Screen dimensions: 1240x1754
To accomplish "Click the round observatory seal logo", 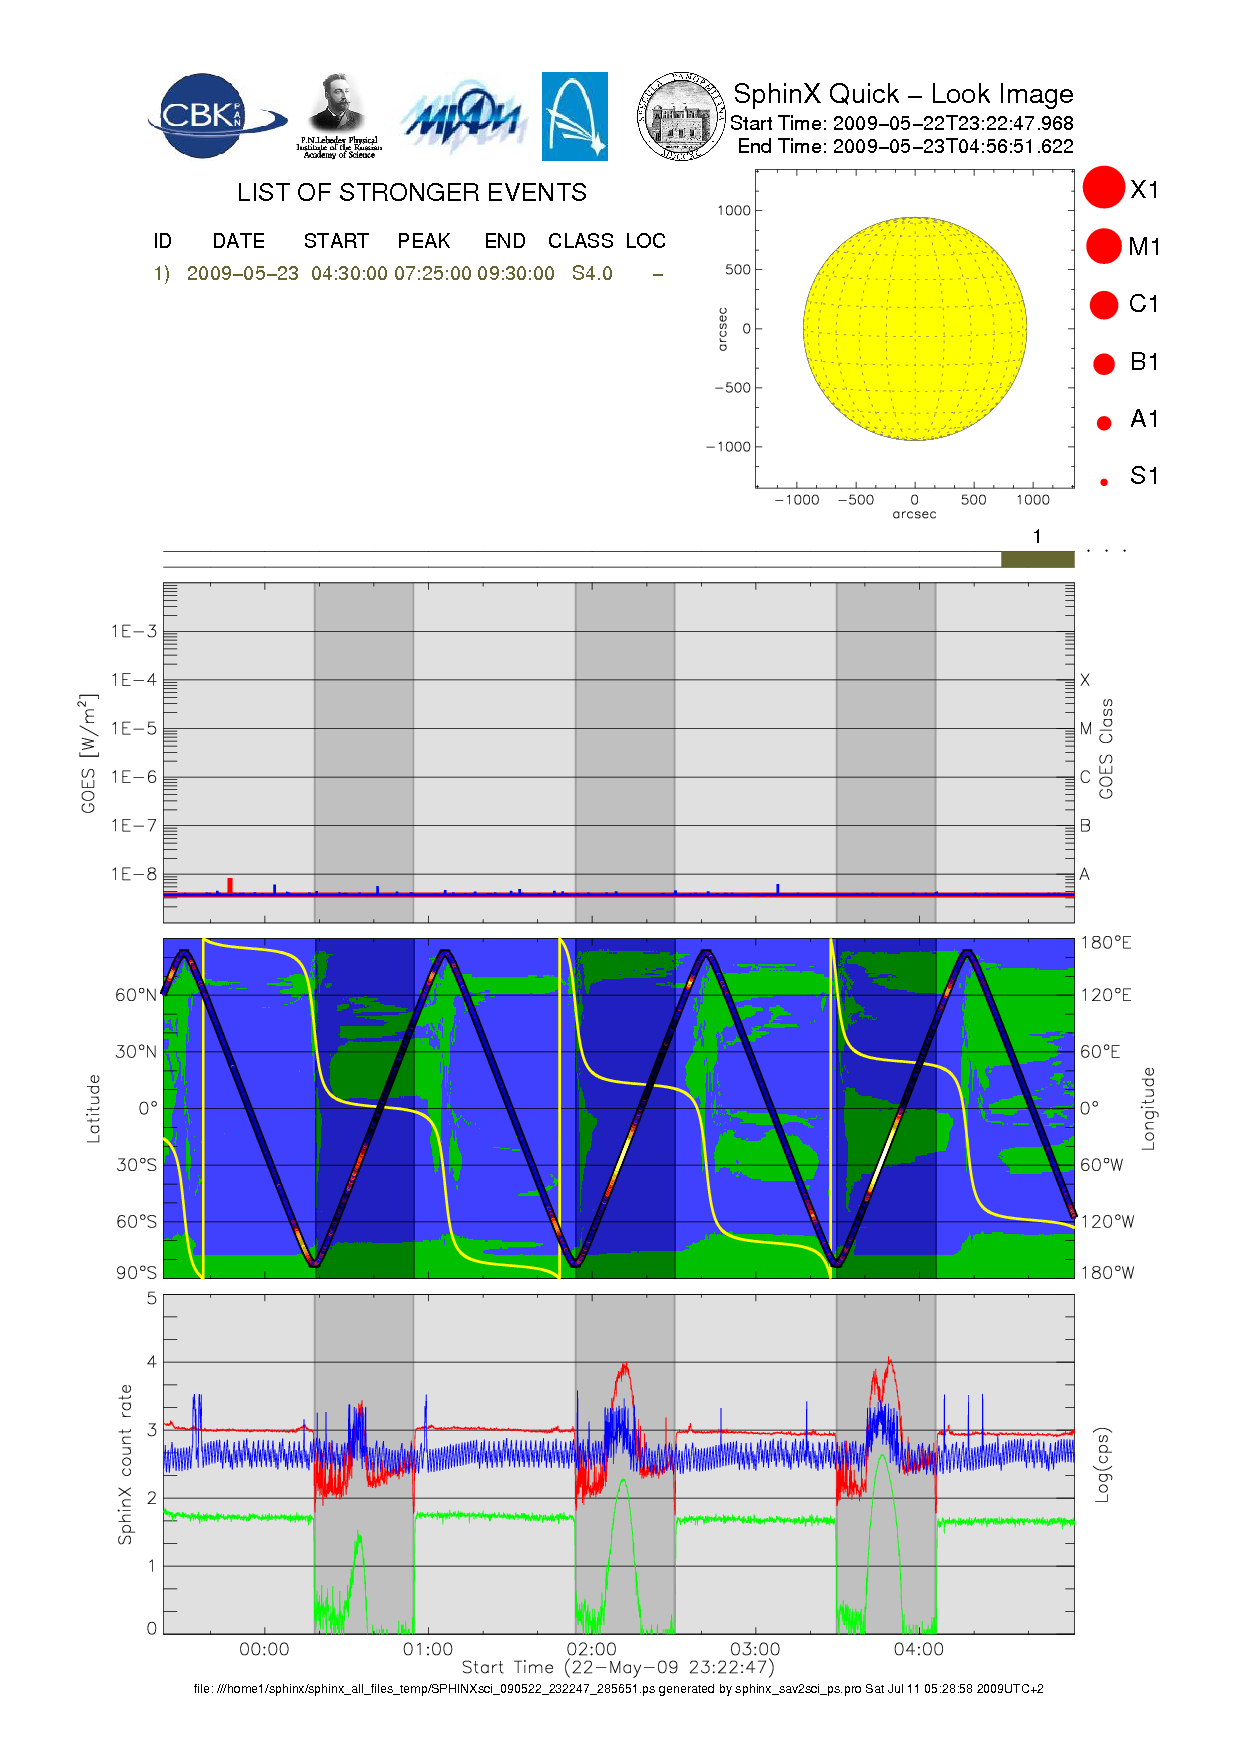I will coord(681,116).
